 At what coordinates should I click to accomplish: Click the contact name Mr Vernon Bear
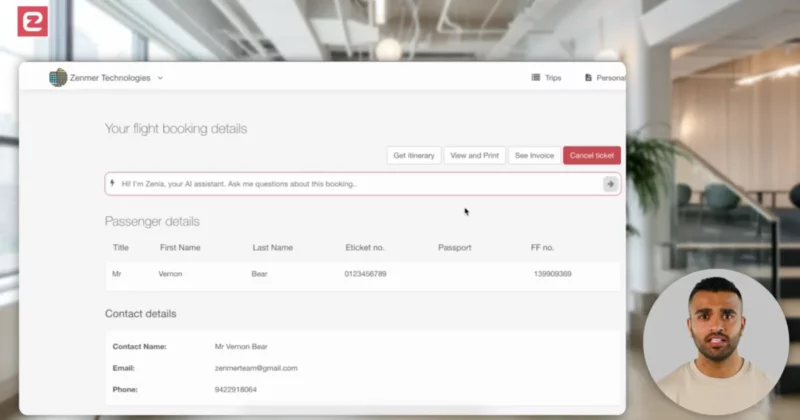click(241, 346)
